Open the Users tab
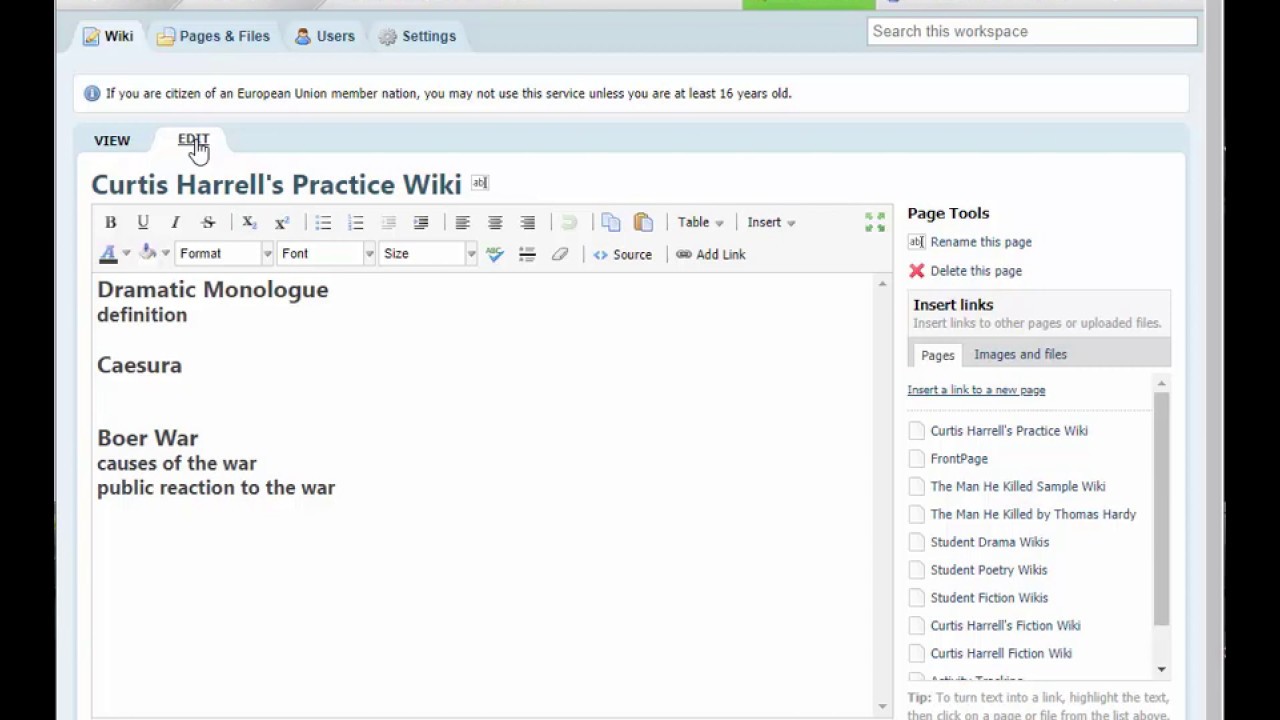 pyautogui.click(x=324, y=36)
